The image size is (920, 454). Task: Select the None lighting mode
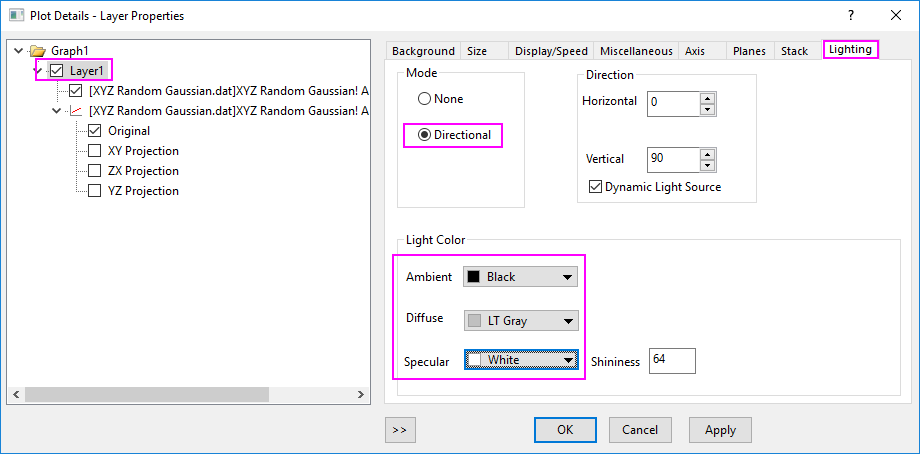click(x=425, y=99)
